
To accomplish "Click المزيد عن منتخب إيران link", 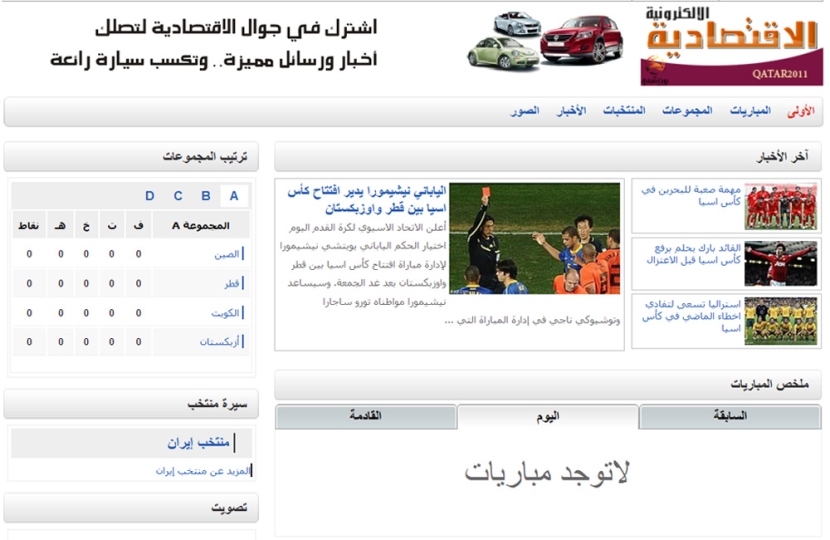I will (x=203, y=471).
